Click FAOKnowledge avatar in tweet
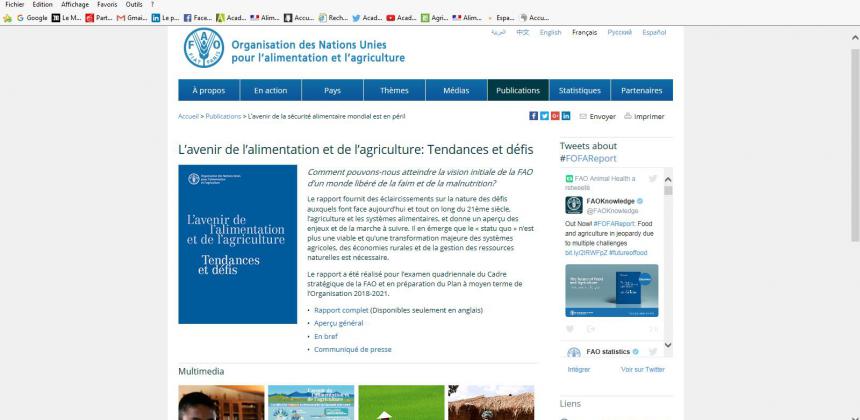The image size is (860, 420). click(574, 205)
